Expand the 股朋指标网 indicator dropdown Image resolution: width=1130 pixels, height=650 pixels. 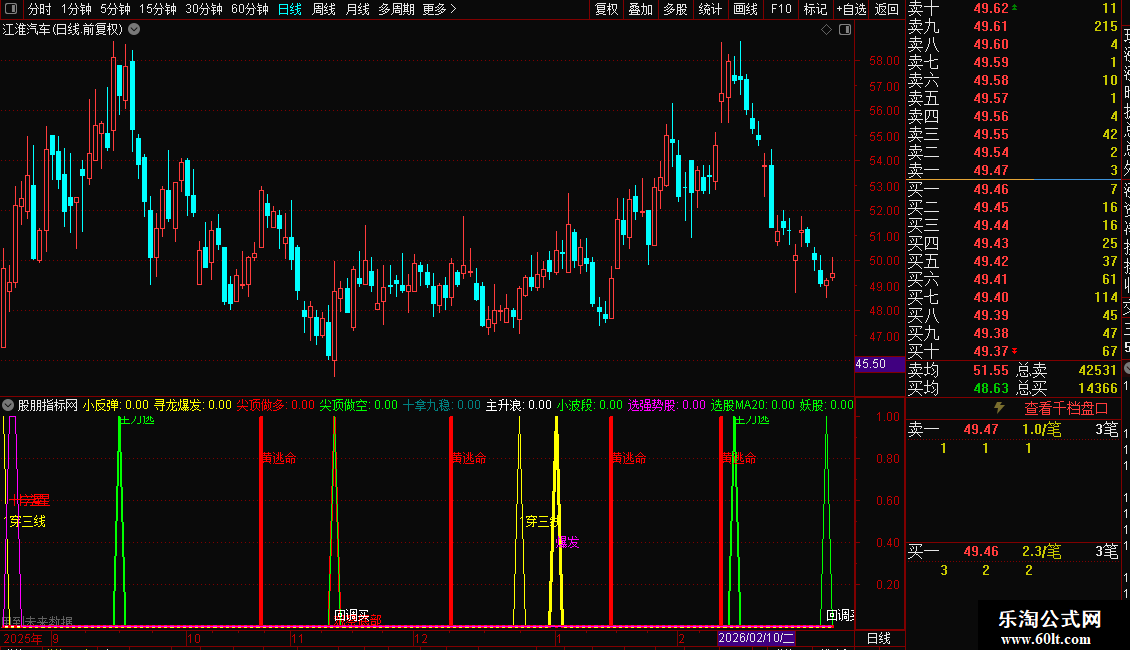(8, 405)
